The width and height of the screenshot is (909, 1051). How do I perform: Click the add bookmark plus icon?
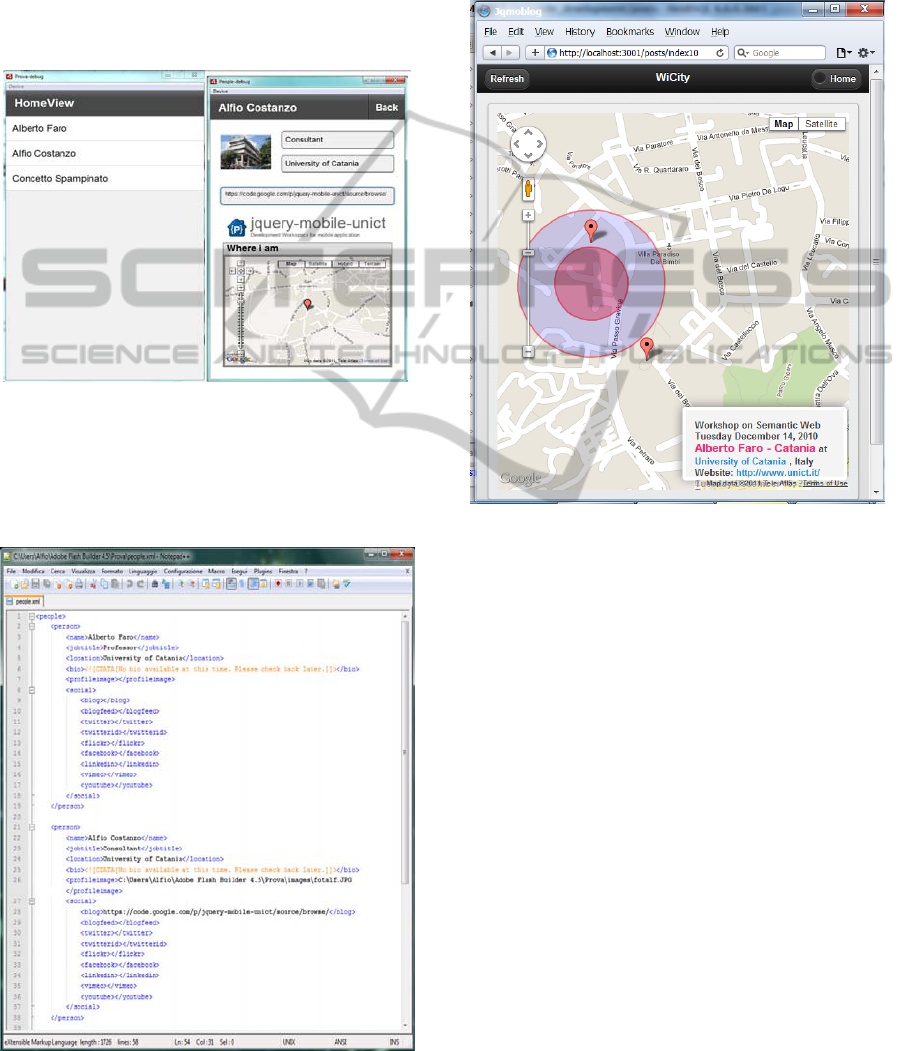(535, 52)
